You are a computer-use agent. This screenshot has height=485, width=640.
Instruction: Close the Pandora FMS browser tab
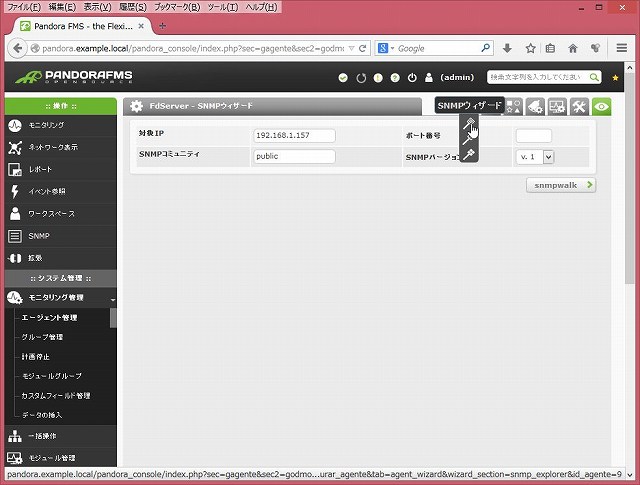point(141,26)
